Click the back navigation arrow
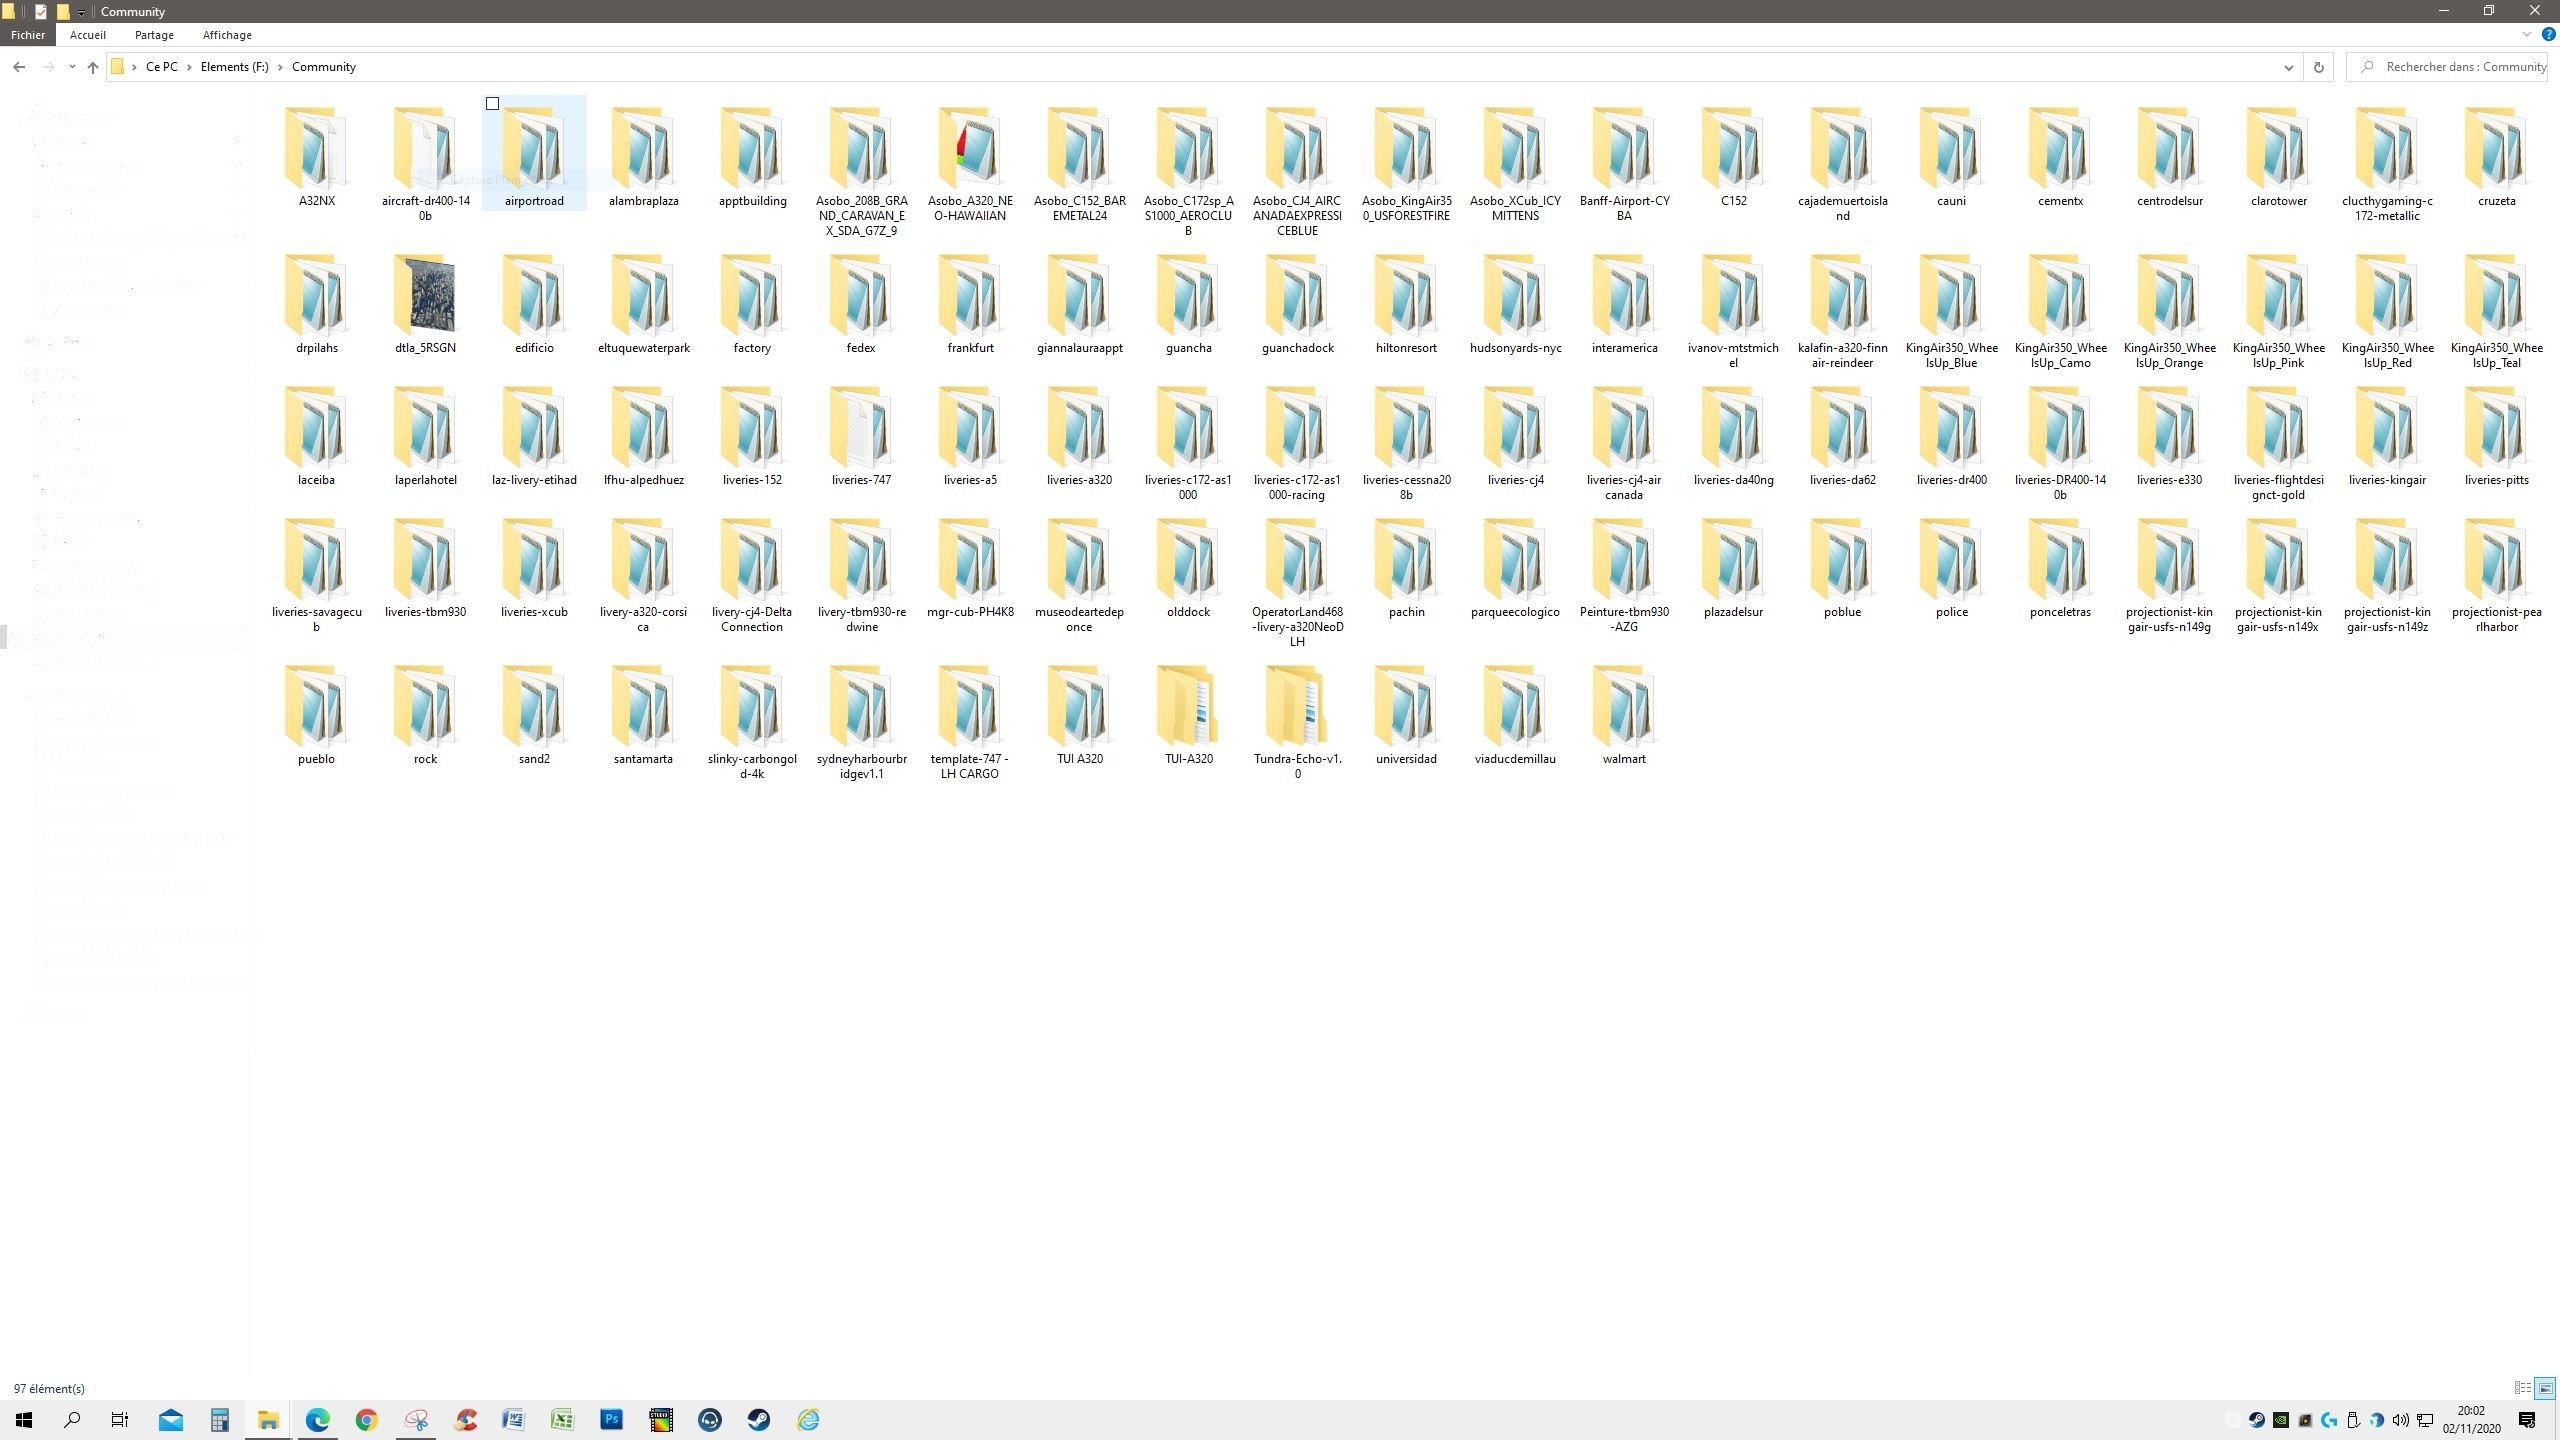This screenshot has height=1440, width=2560. [19, 67]
